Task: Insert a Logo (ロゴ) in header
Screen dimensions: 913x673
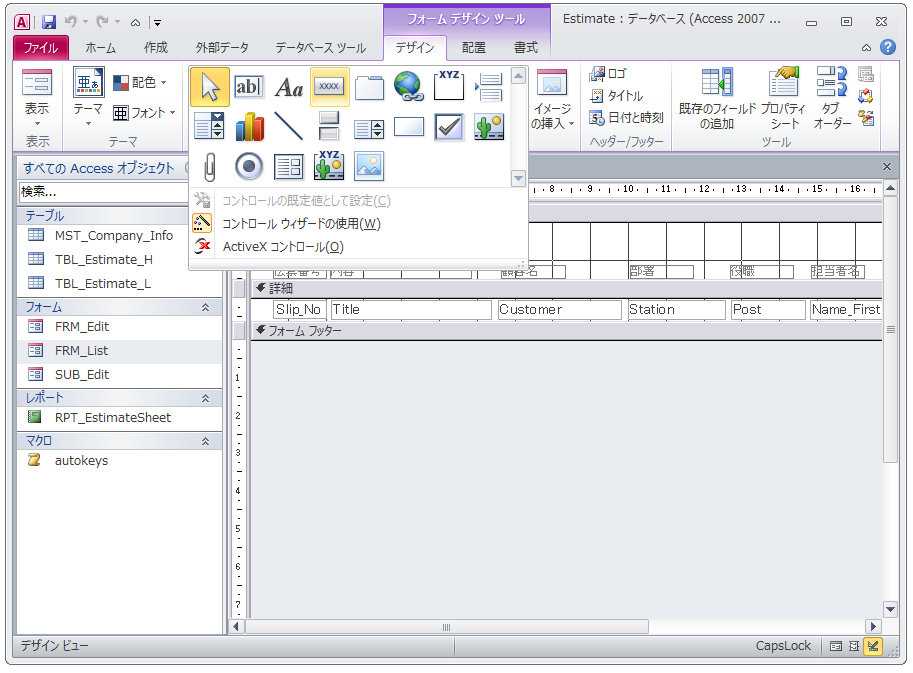Action: 608,74
